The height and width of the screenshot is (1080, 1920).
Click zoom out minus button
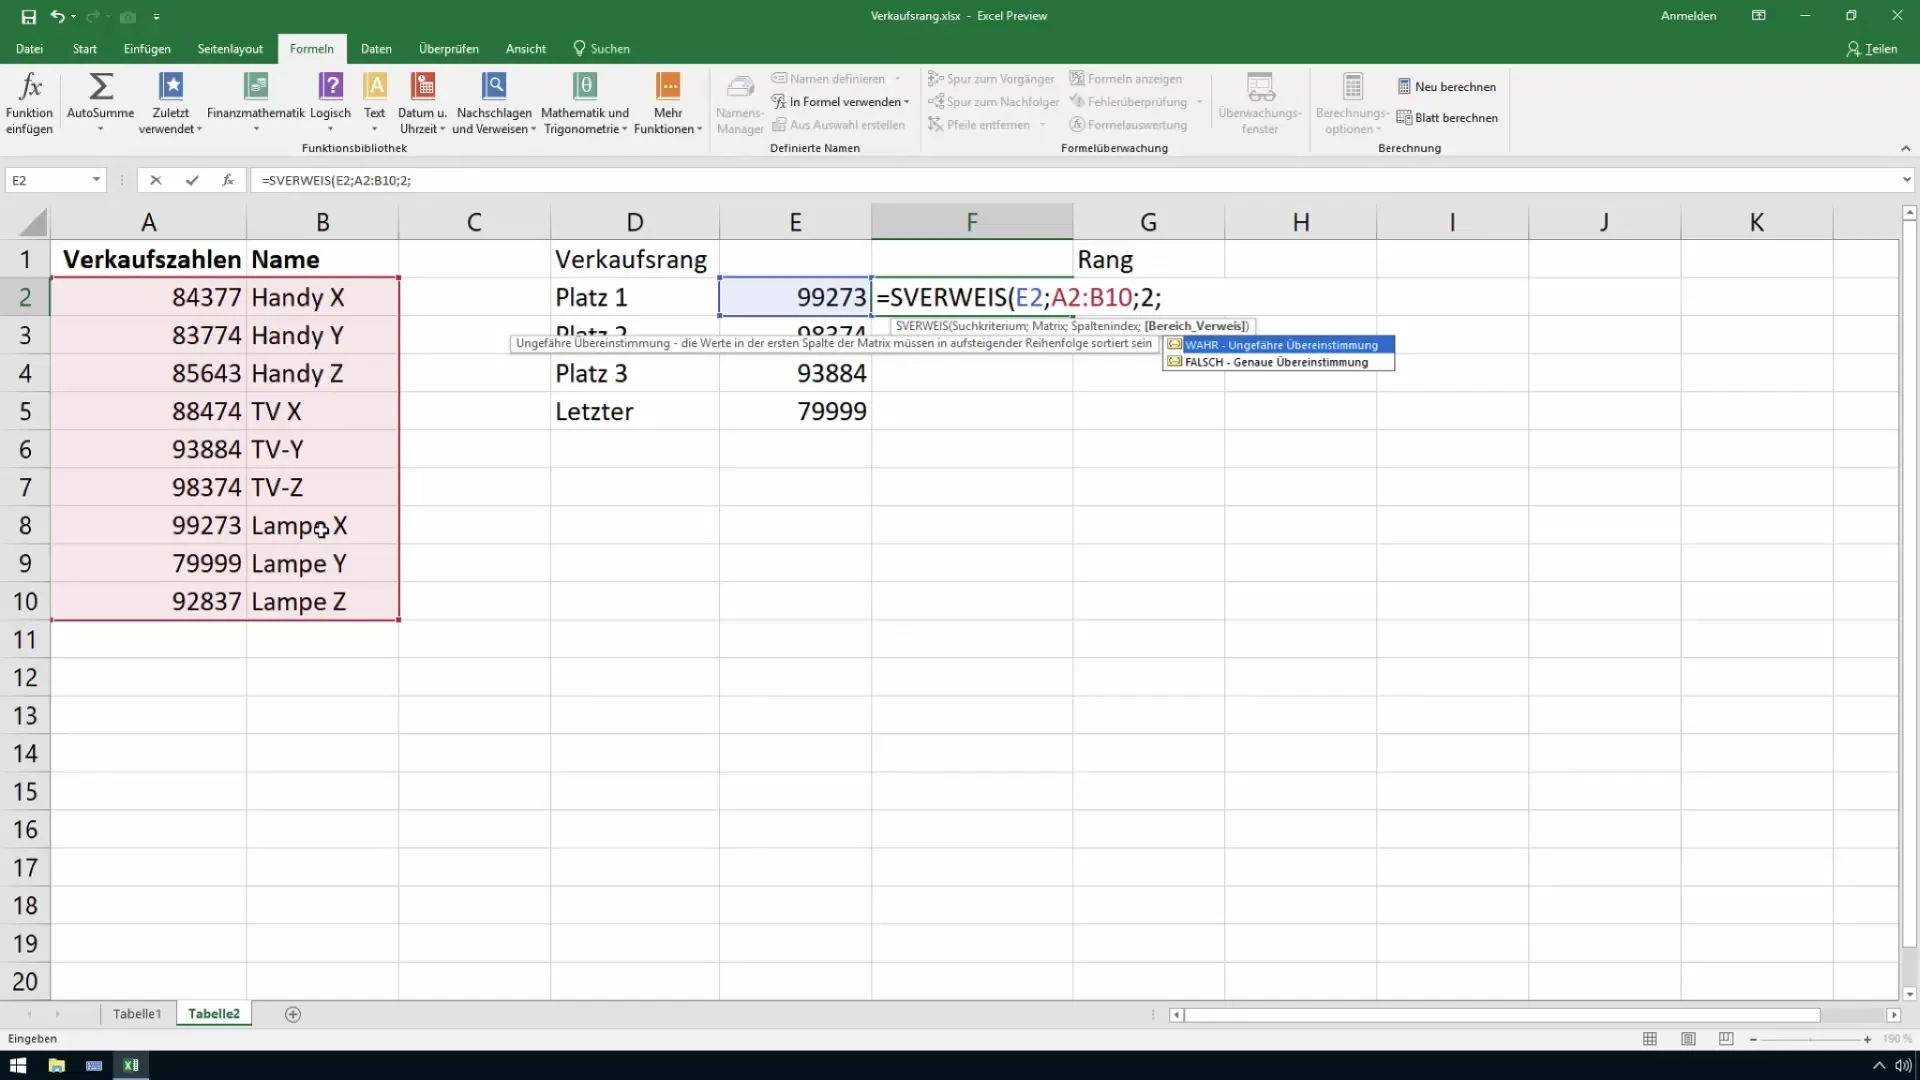(1753, 1040)
